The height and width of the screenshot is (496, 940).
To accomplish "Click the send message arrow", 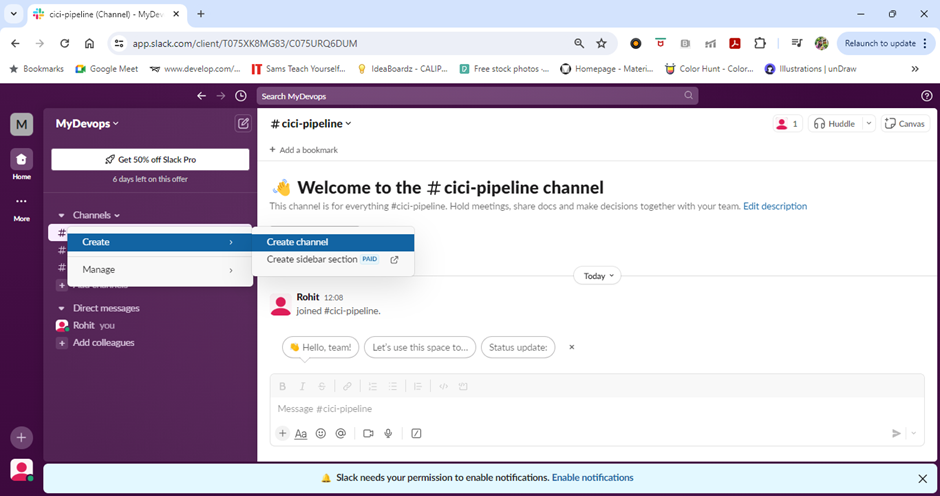I will click(896, 433).
